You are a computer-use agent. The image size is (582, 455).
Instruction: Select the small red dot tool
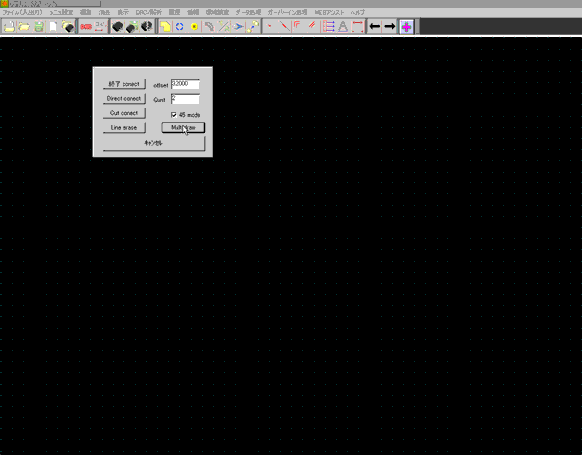tap(270, 27)
